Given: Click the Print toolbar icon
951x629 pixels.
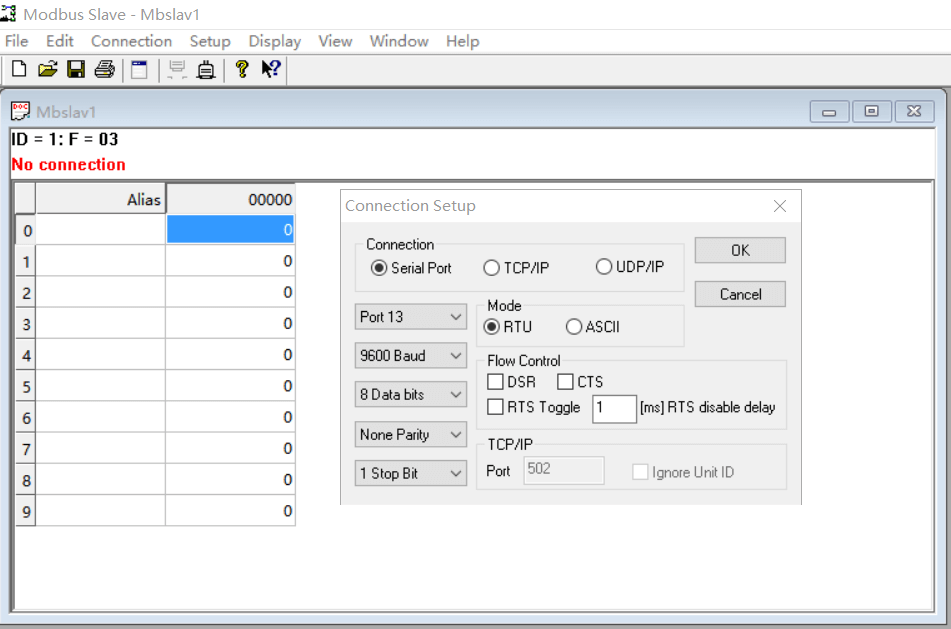Looking at the screenshot, I should pos(104,69).
